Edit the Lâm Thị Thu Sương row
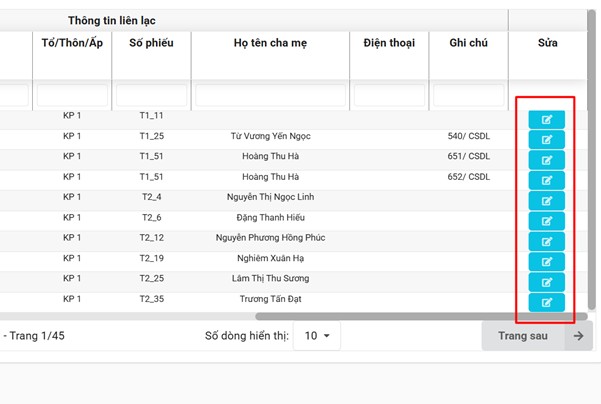 tap(546, 282)
